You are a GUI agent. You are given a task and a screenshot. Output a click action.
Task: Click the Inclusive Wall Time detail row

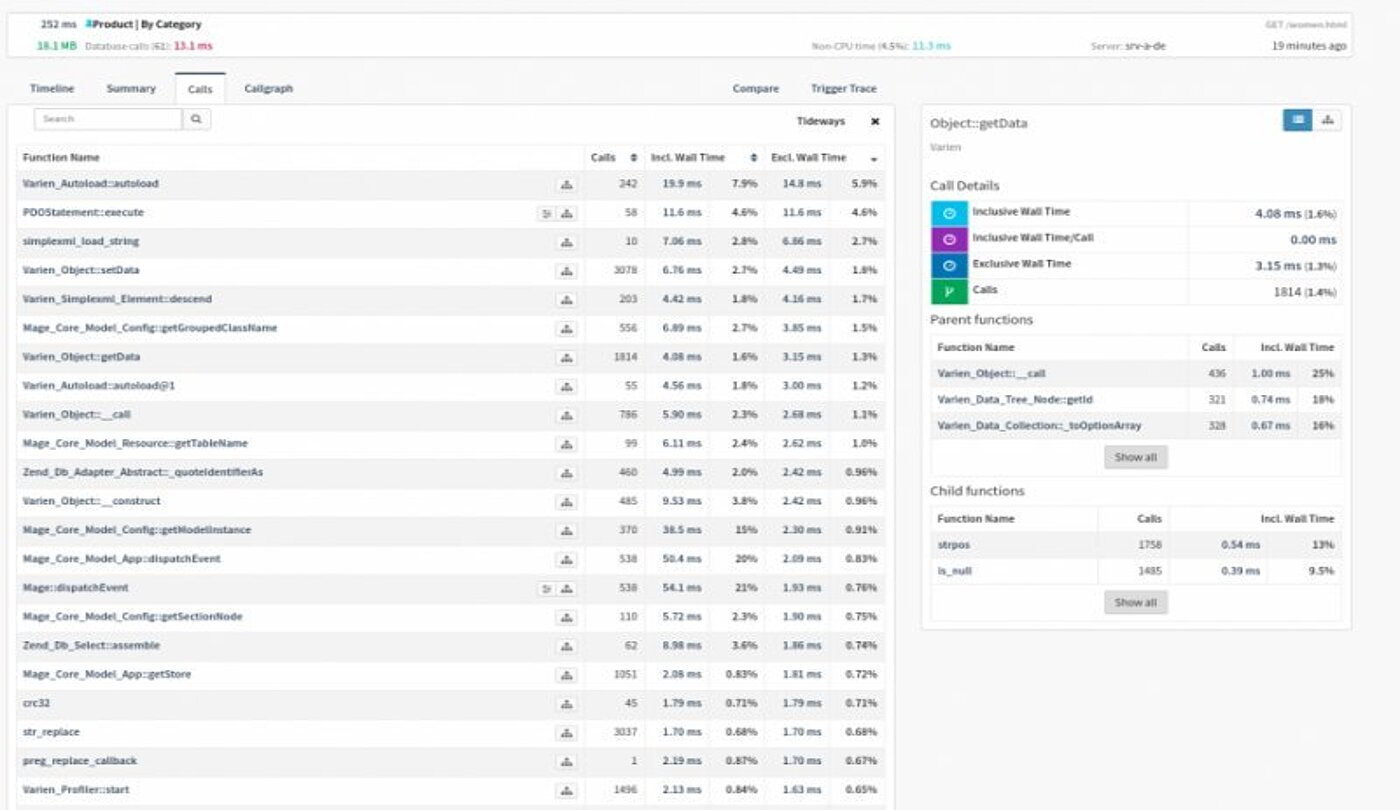(1136, 213)
